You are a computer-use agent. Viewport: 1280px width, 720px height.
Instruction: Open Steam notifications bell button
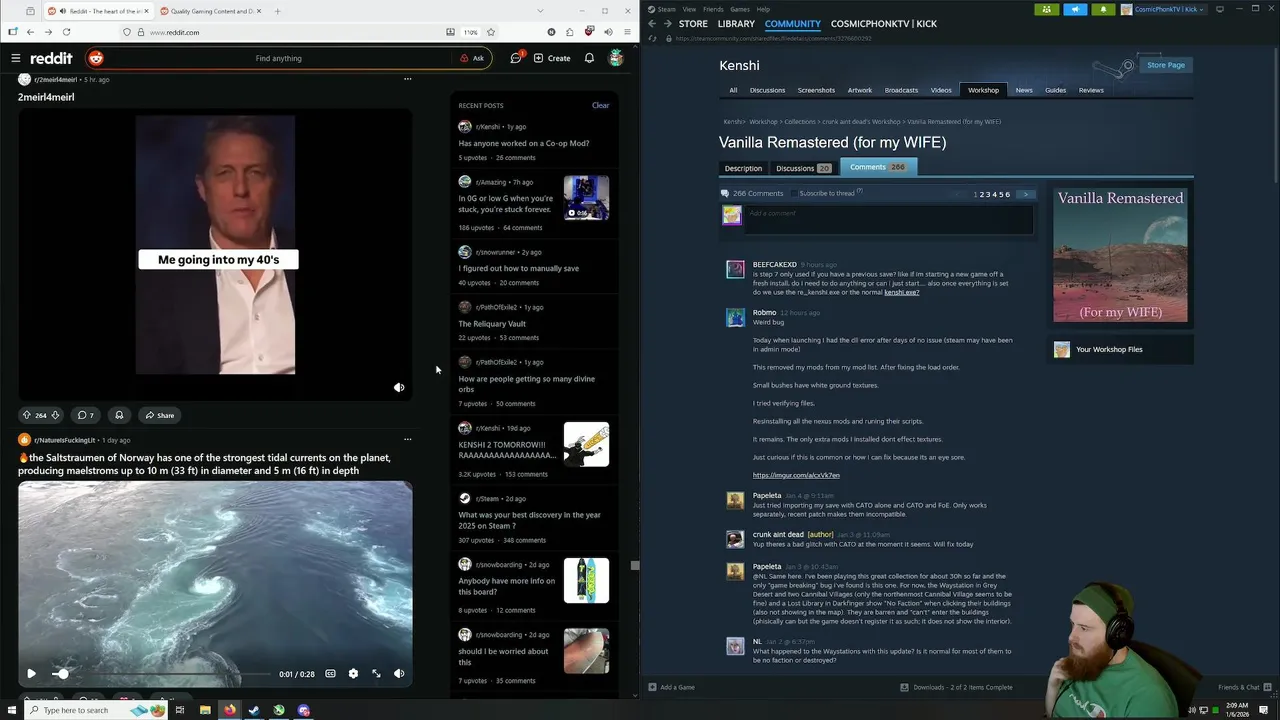[1103, 9]
